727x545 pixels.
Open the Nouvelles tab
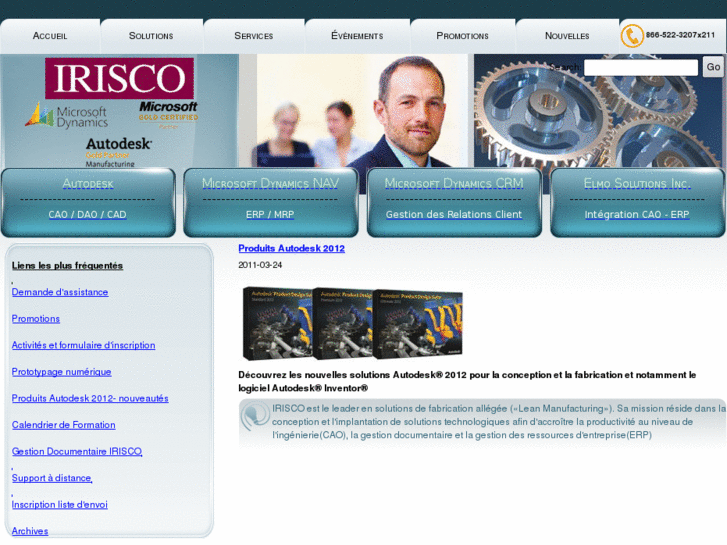tap(567, 36)
